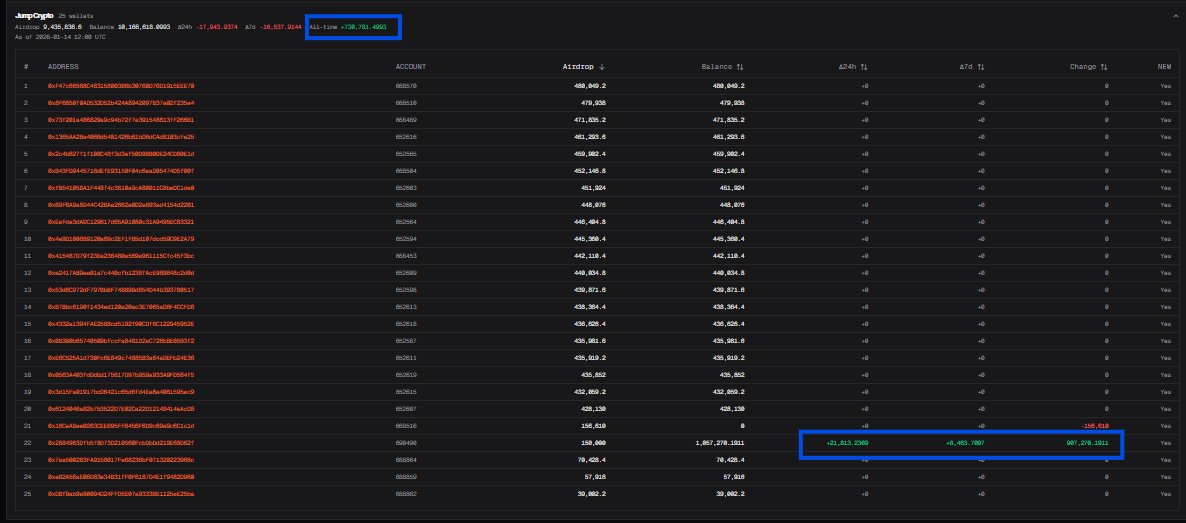Open wallet address link in row 12
Screen dimensions: 1186x523
click(x=121, y=272)
